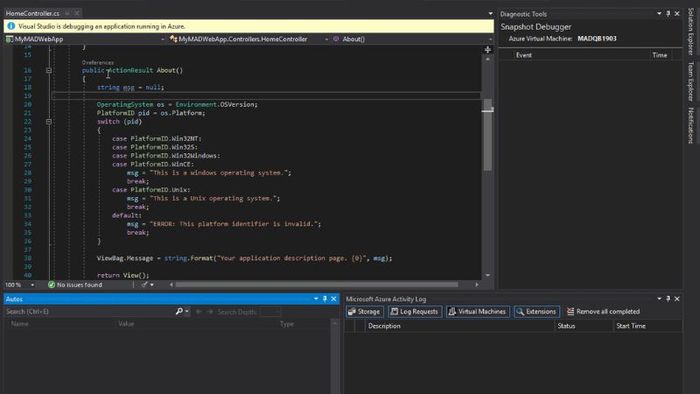Pin the Microsoft Azure Activity Log panel
The height and width of the screenshot is (394, 700).
pos(668,299)
